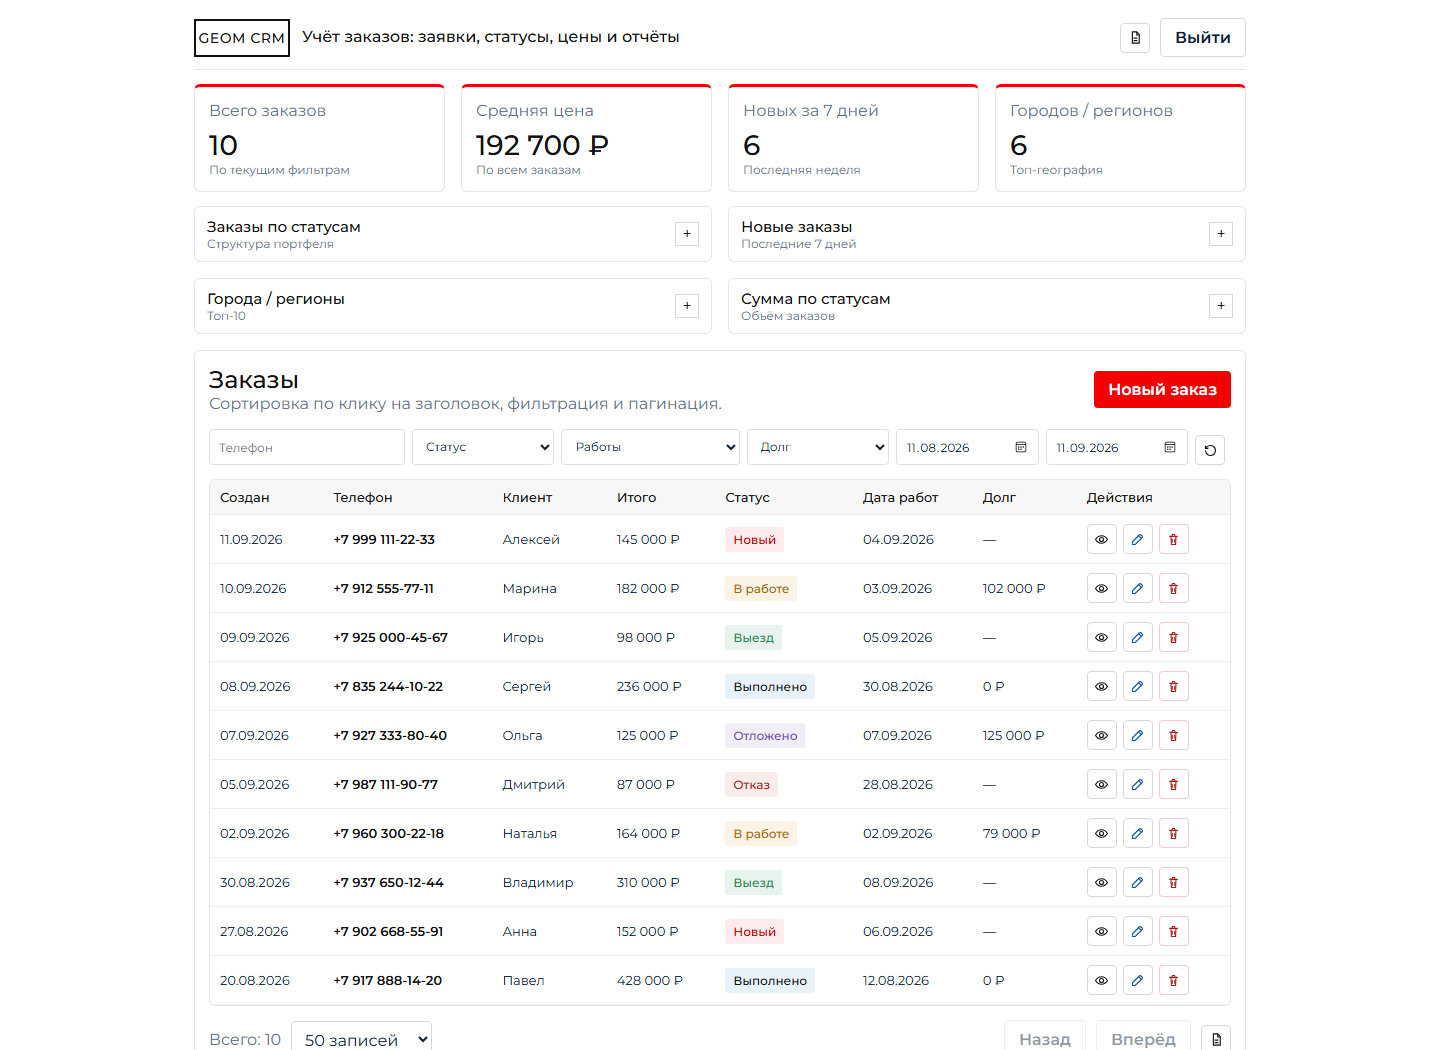Click the Отложено status badge

click(x=765, y=735)
